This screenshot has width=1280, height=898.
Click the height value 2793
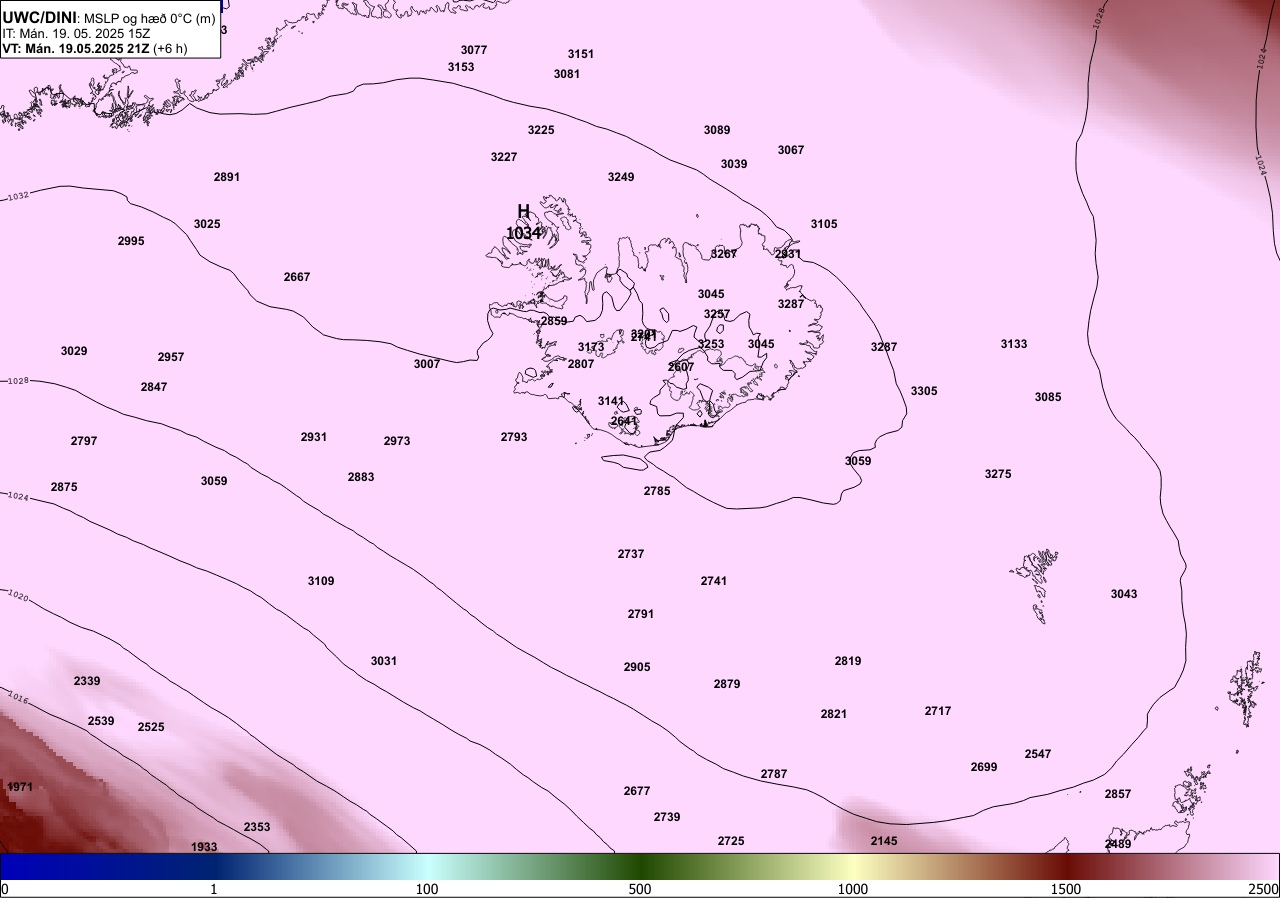click(514, 437)
